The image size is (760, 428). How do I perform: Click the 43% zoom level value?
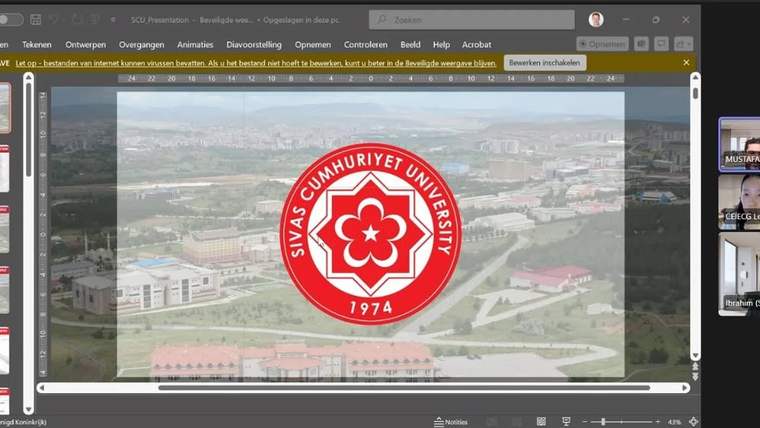pos(674,422)
